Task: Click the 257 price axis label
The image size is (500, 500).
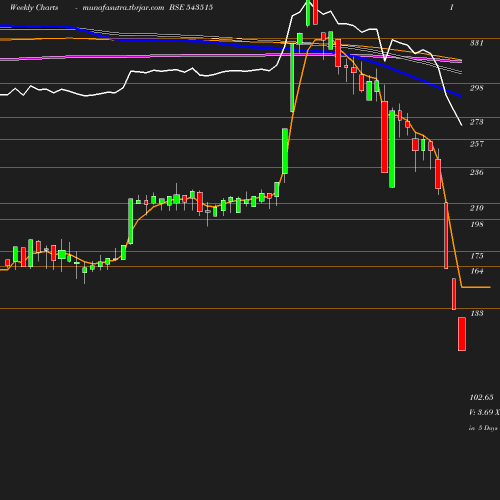Action: point(477,144)
